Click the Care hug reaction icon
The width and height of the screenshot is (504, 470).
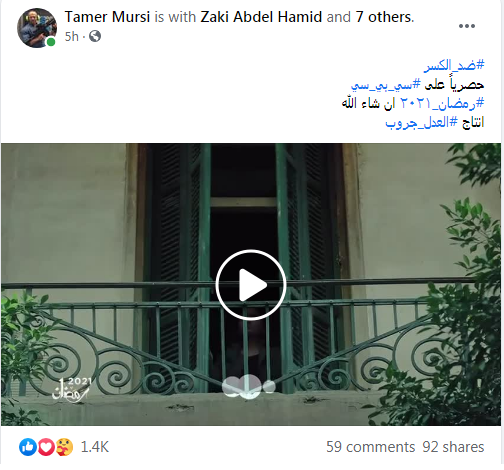point(64,447)
